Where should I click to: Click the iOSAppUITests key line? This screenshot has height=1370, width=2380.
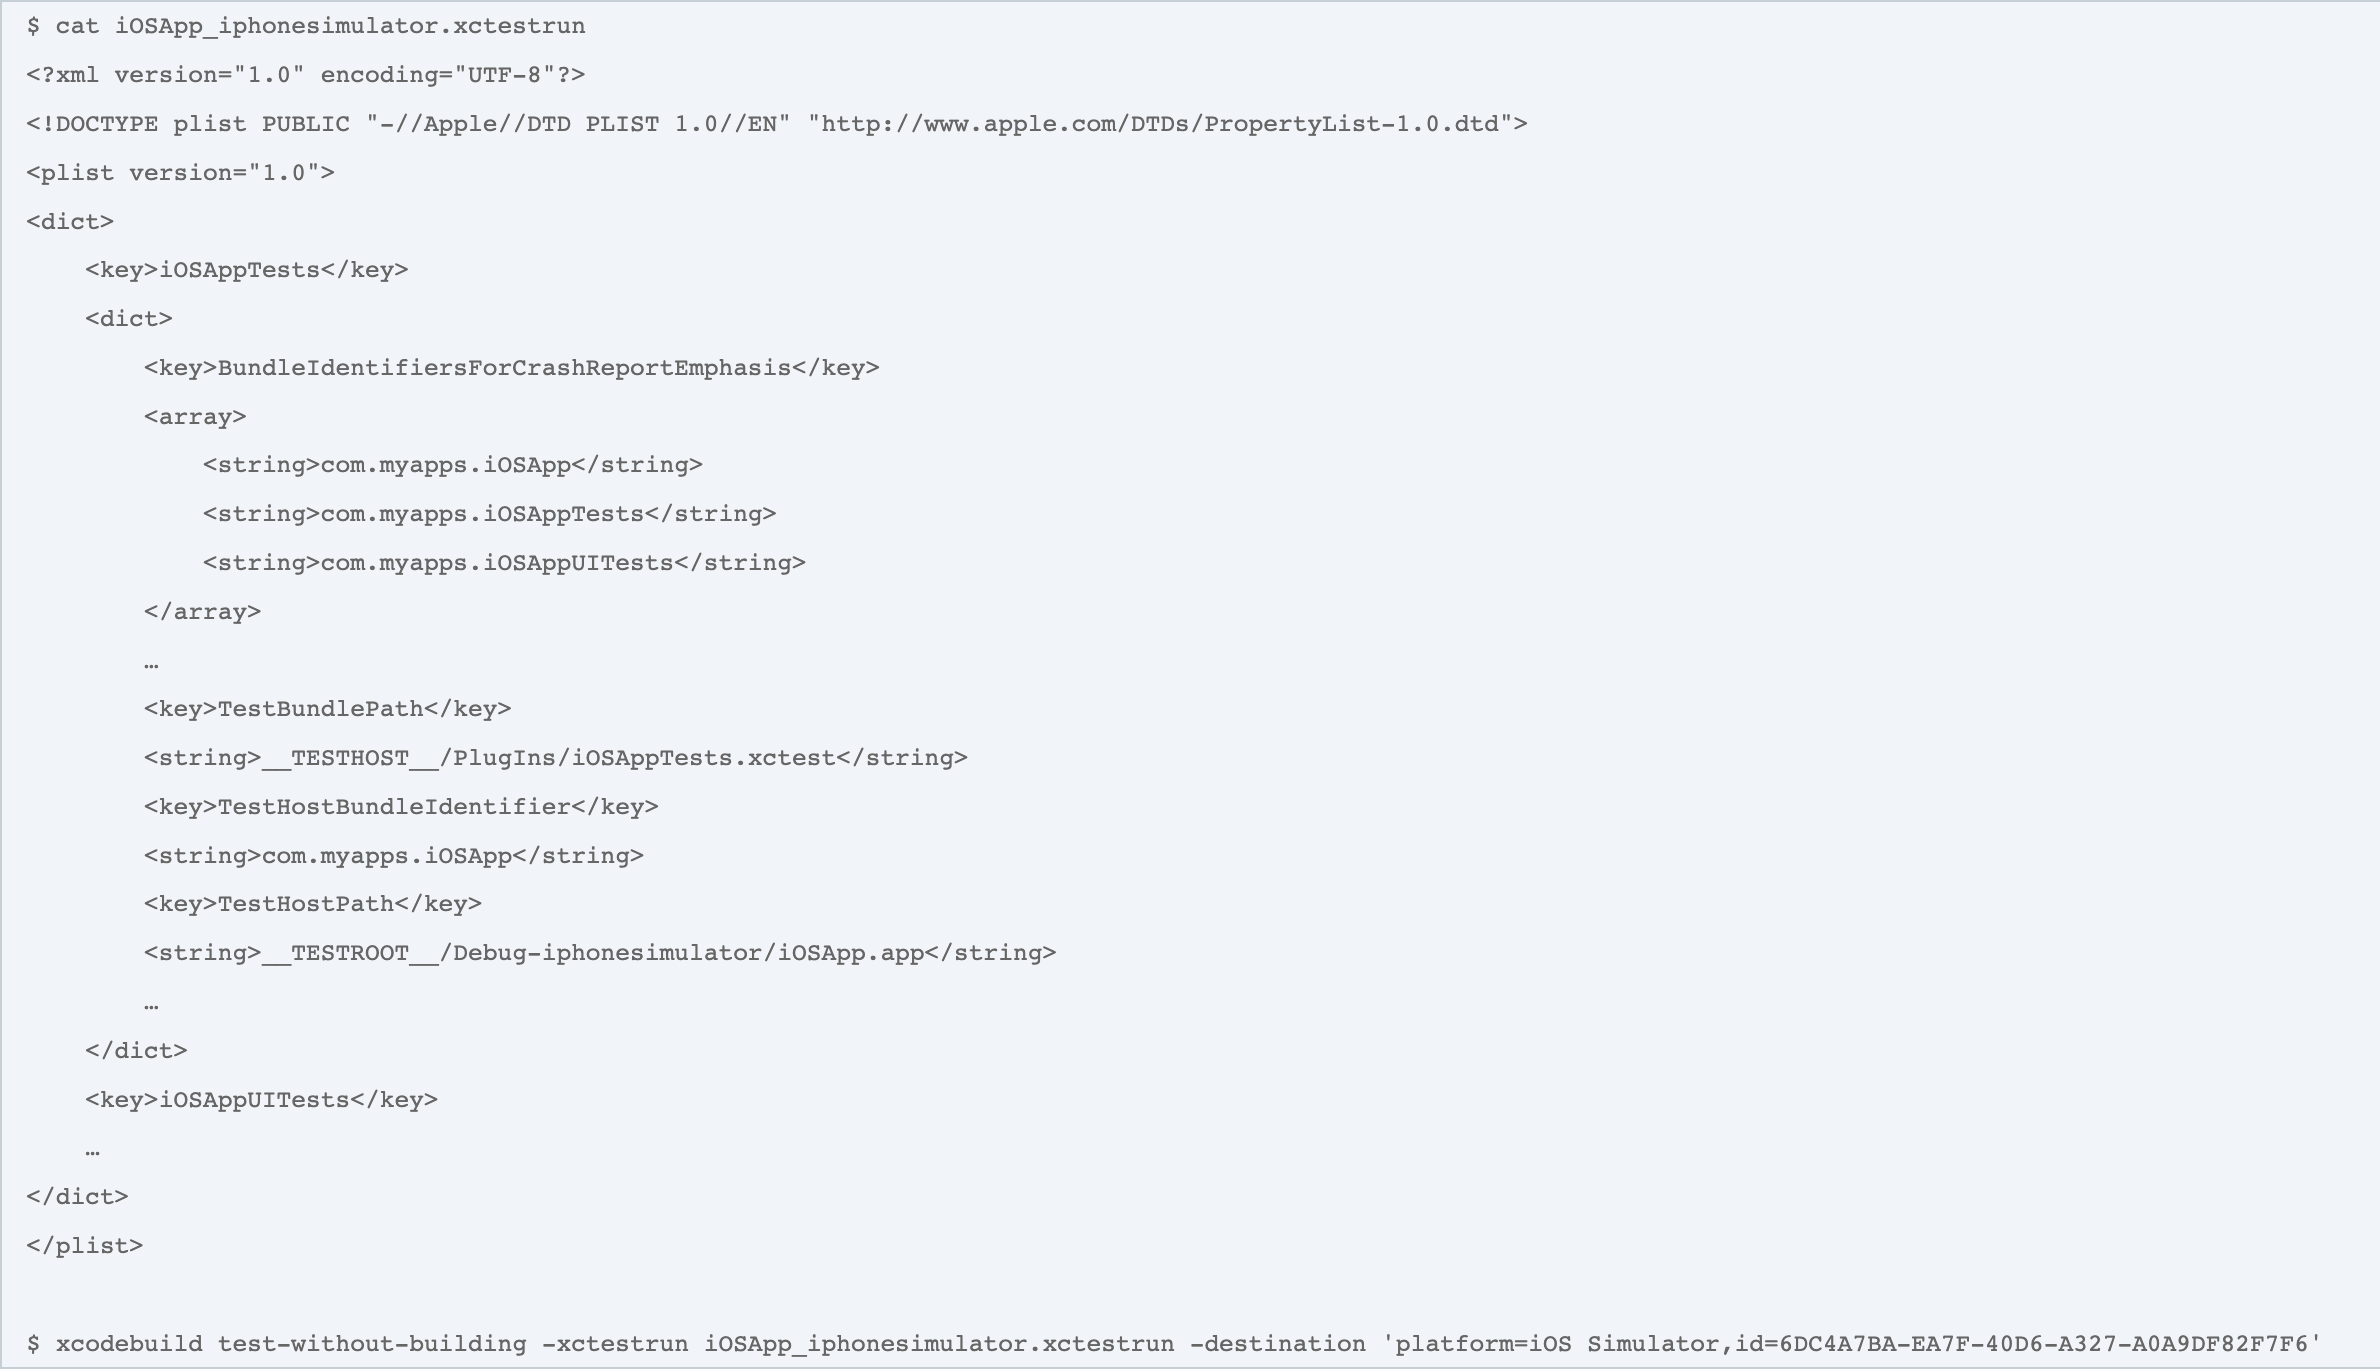tap(262, 1100)
